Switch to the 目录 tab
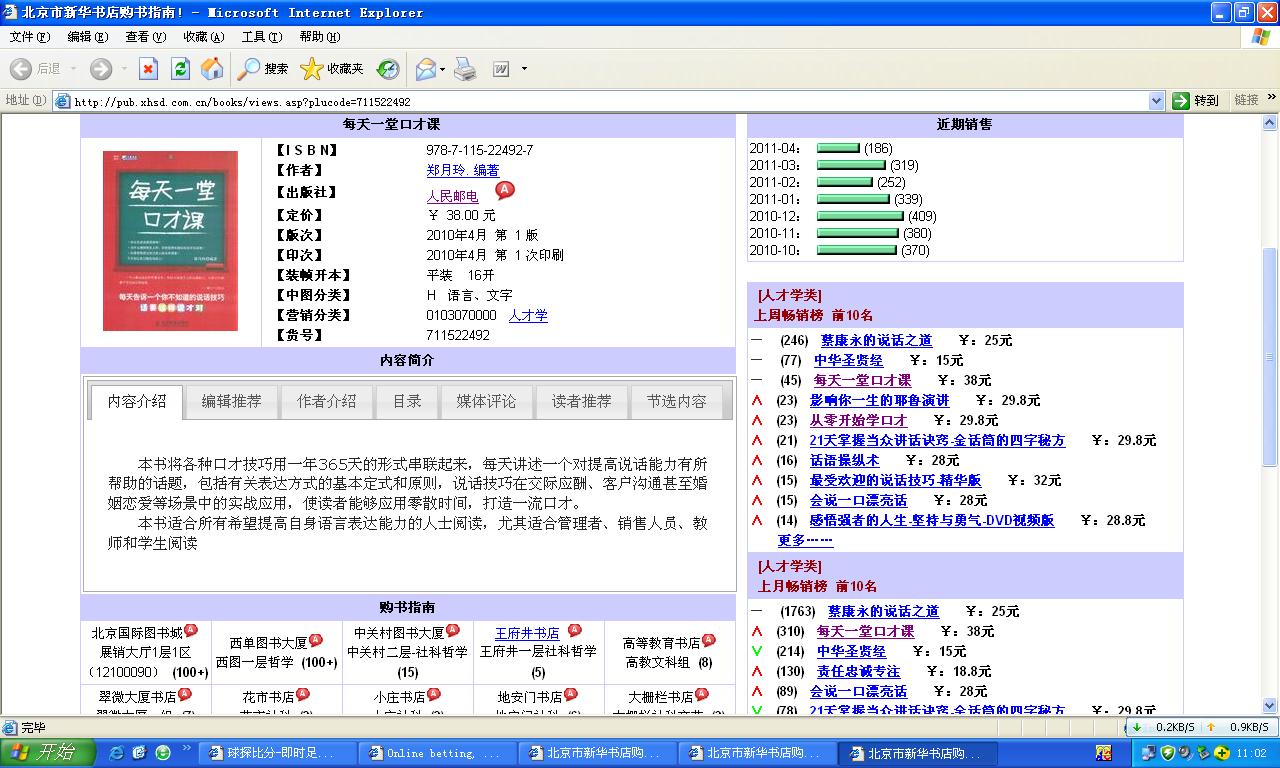 click(x=406, y=401)
